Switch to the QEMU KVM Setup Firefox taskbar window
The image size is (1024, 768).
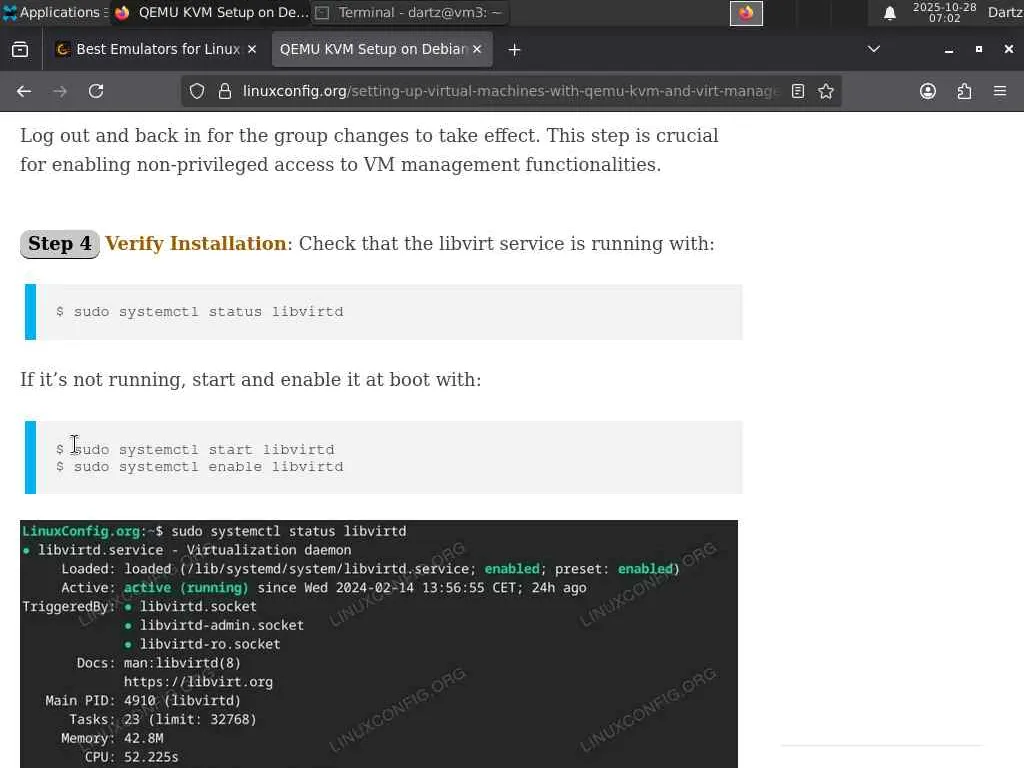point(212,12)
